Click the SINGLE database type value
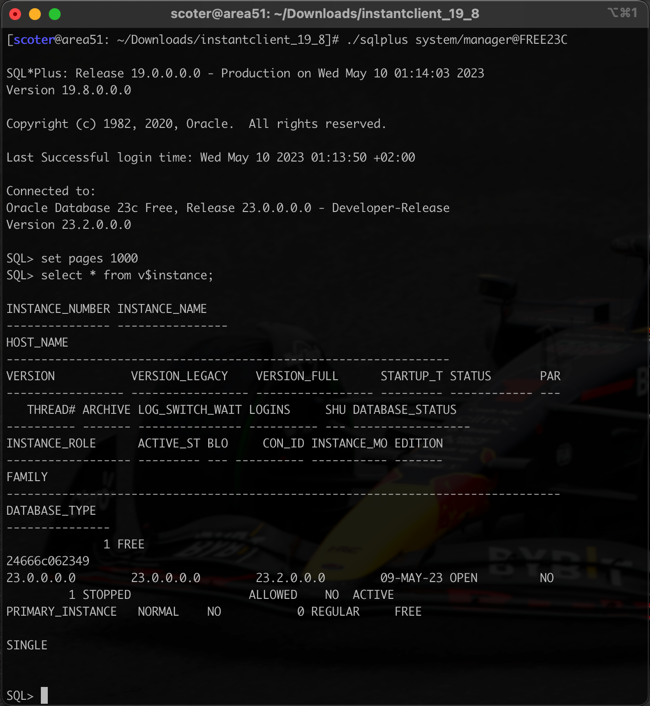 (x=27, y=645)
